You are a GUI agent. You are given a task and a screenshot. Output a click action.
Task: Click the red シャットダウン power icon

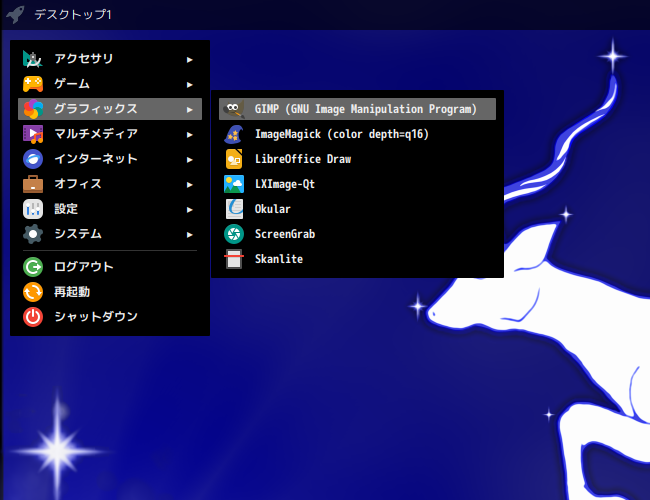click(33, 317)
